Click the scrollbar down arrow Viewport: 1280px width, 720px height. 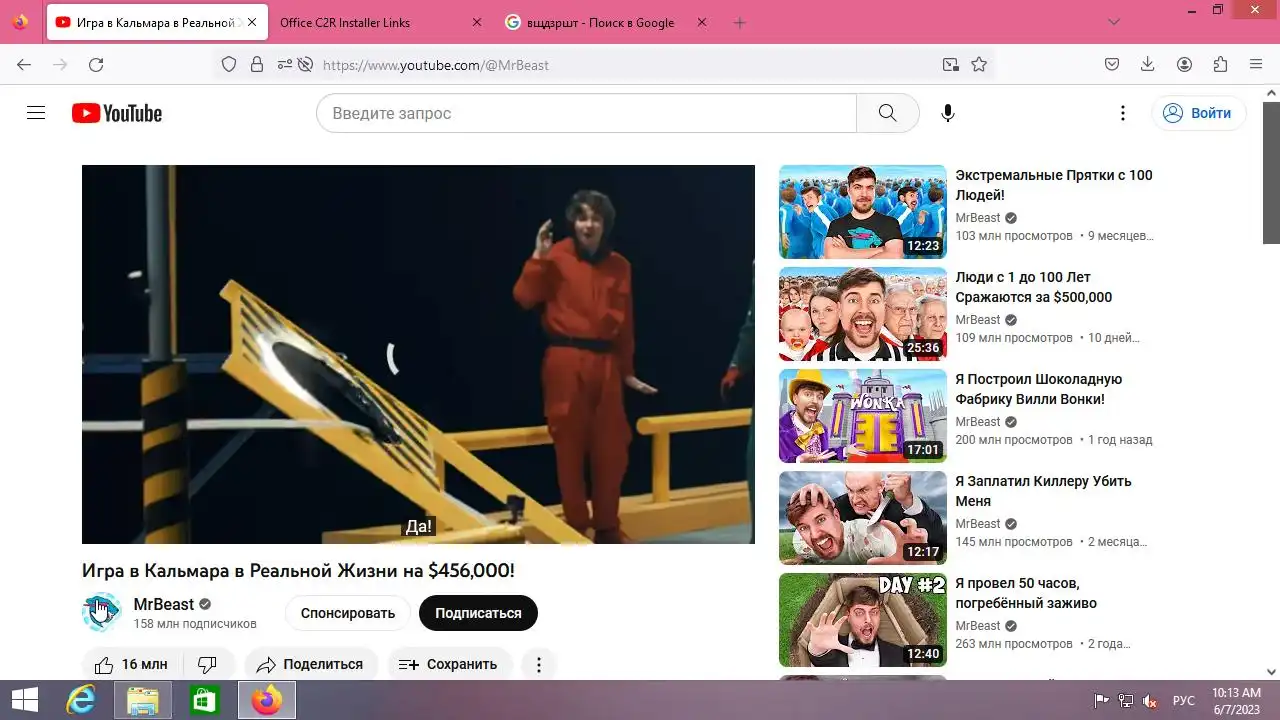tap(1271, 672)
